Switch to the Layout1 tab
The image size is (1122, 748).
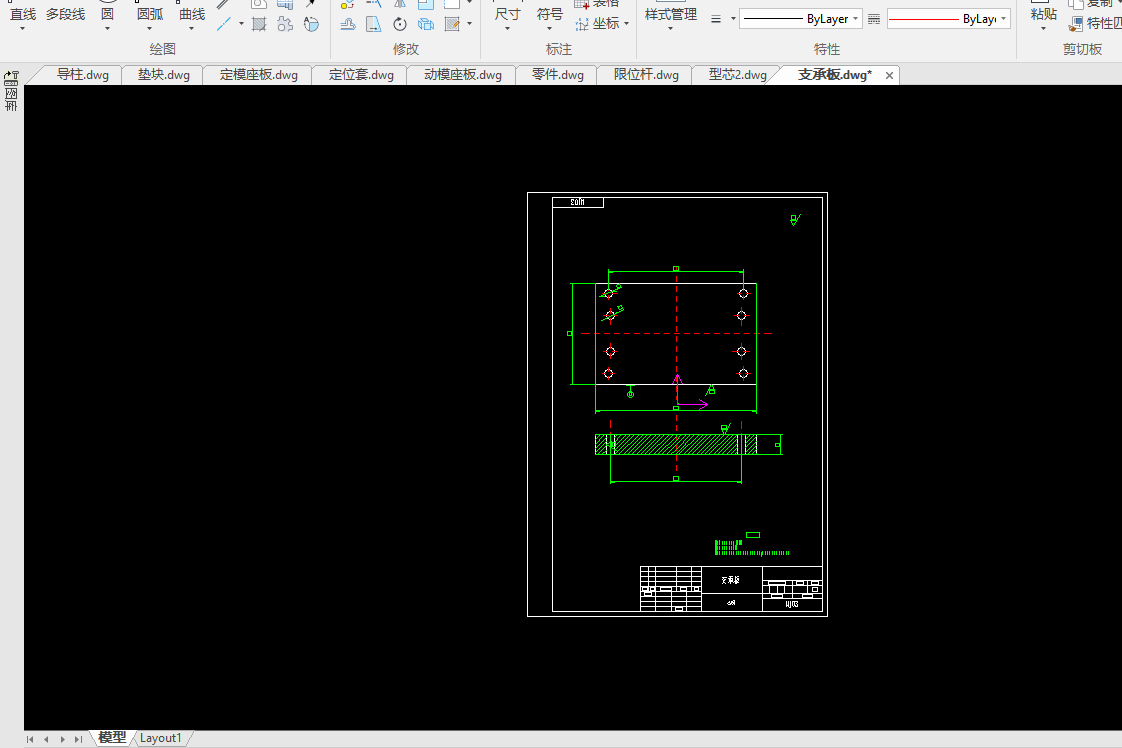(x=160, y=738)
